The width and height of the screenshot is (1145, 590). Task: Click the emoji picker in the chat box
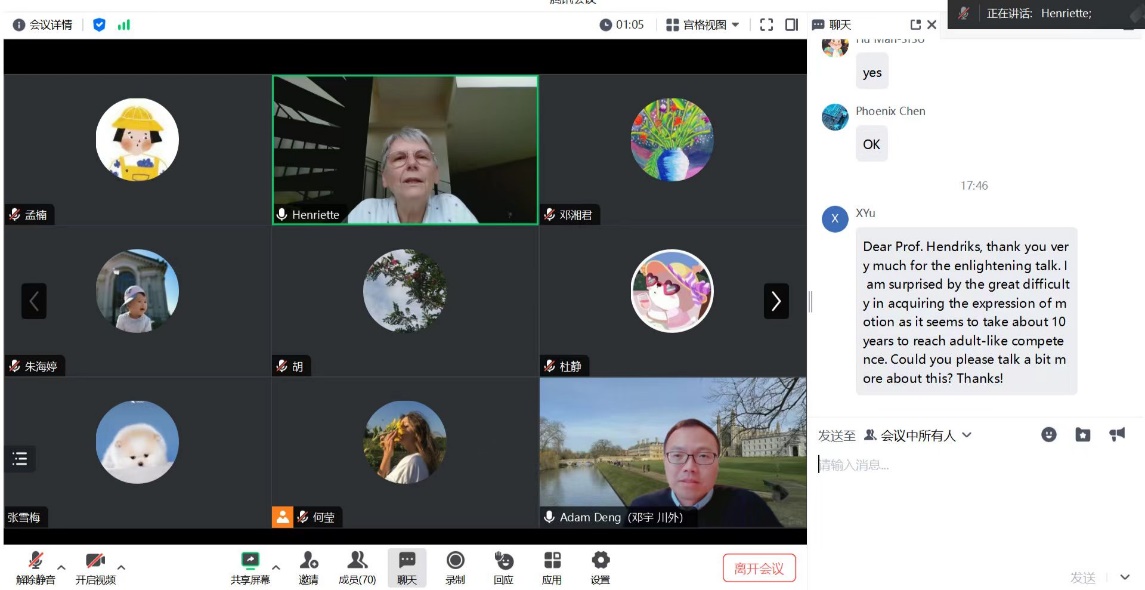point(1048,435)
